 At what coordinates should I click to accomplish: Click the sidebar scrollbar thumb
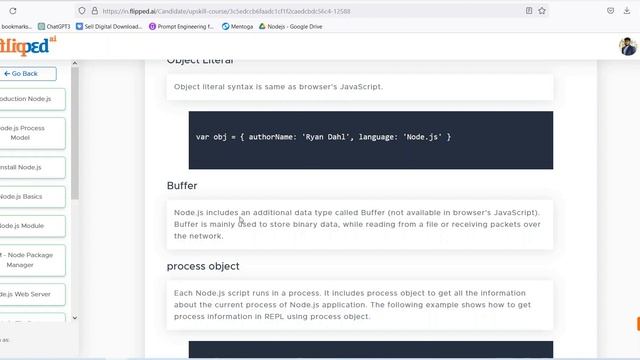click(x=75, y=133)
